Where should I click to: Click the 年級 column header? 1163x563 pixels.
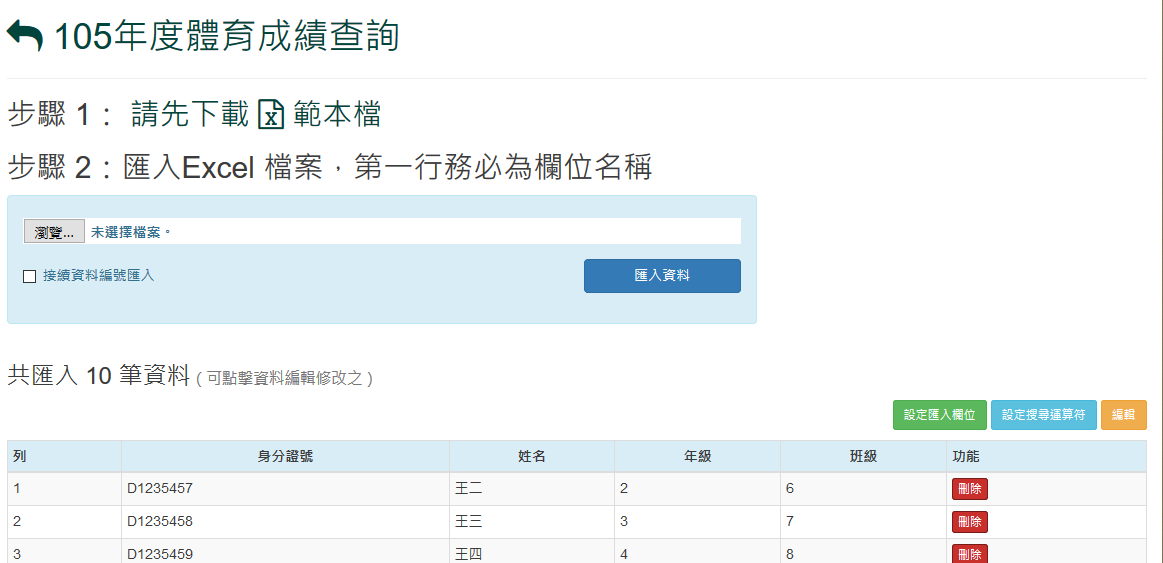tap(697, 457)
